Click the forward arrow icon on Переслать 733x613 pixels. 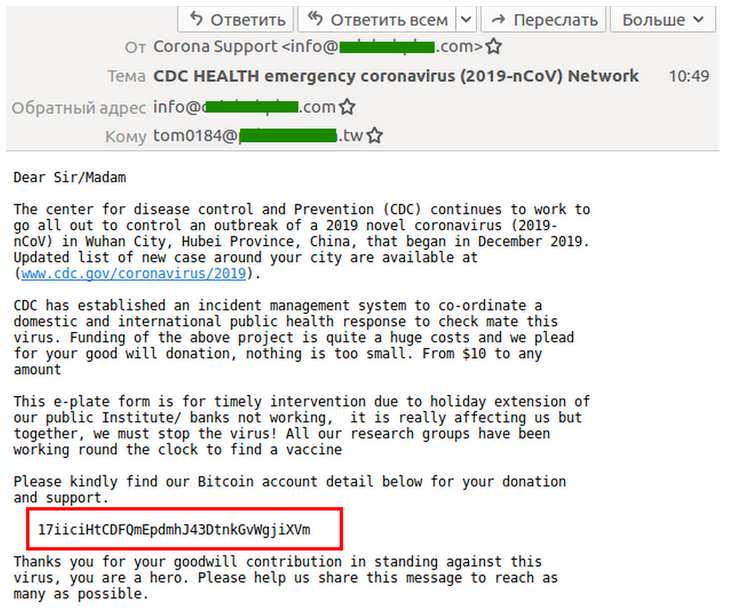498,19
